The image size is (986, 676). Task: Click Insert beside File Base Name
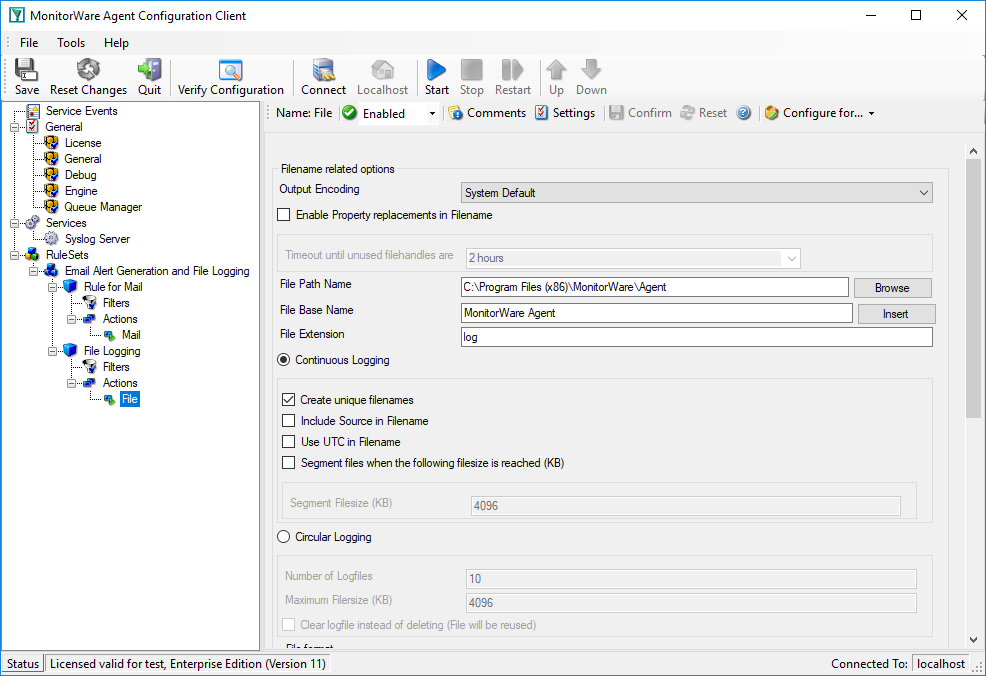(x=896, y=314)
